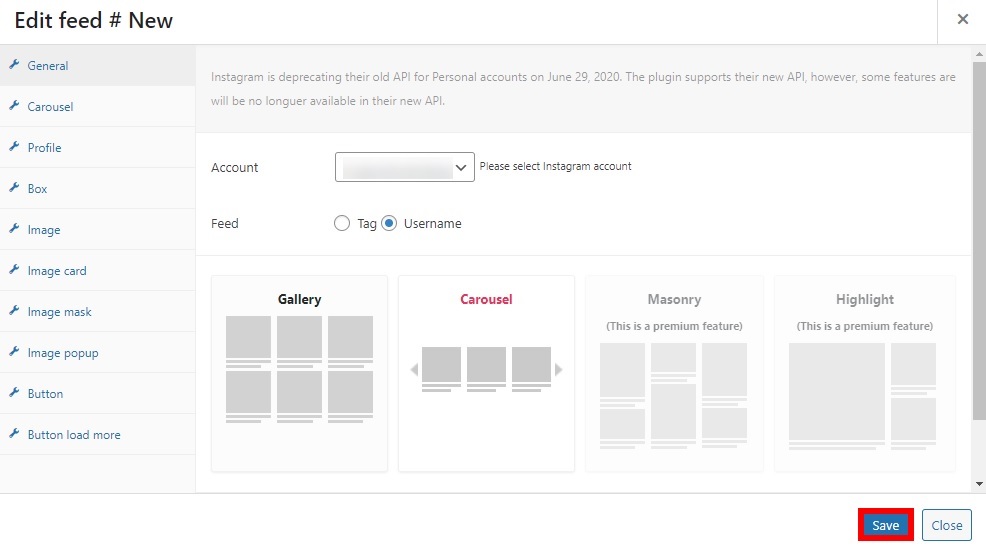Click the wrench icon beside Image mask
Screen dimensions: 986x552
click(14, 311)
